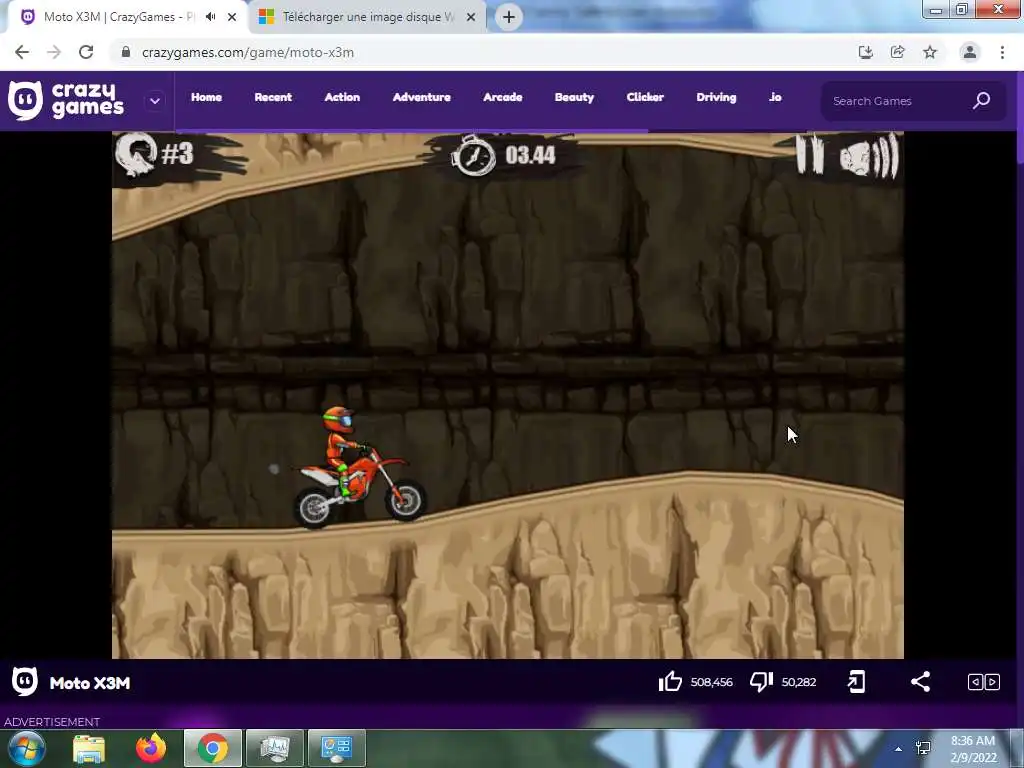The width and height of the screenshot is (1024, 768).
Task: Switch to the Télécharger une image disque tab
Action: (x=368, y=17)
